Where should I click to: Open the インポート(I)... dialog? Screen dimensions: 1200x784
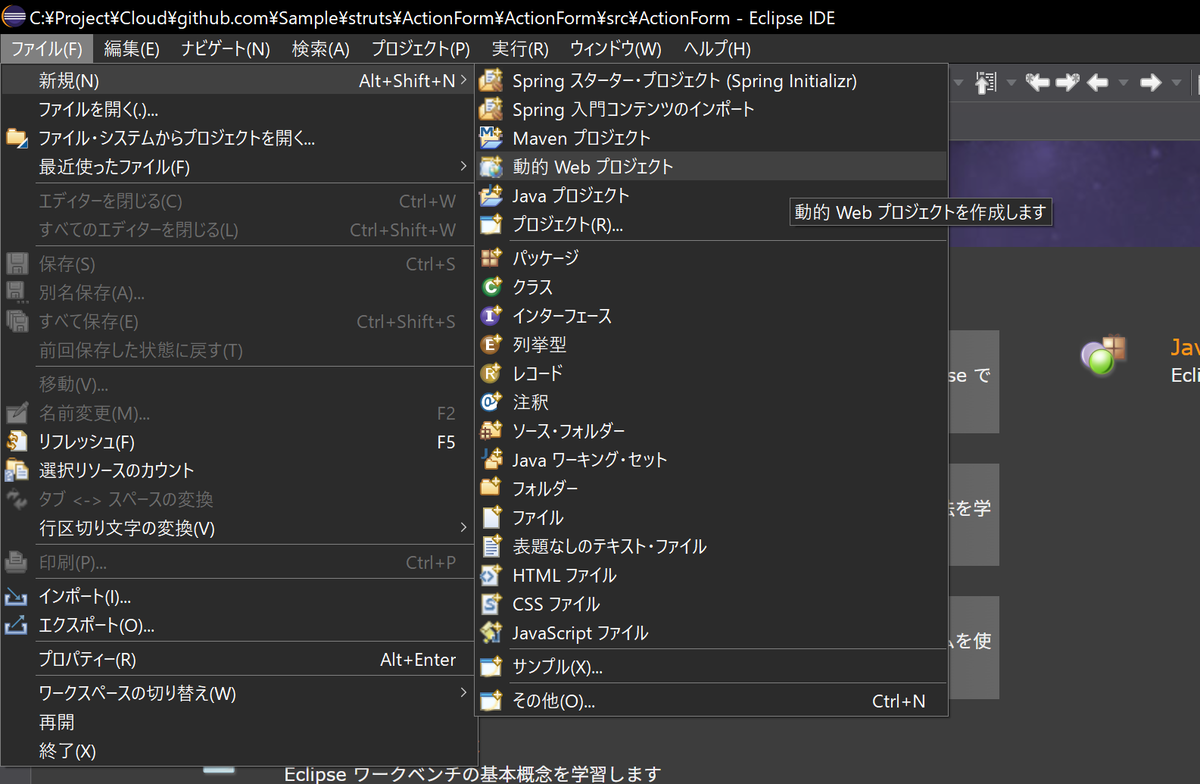tap(238, 598)
